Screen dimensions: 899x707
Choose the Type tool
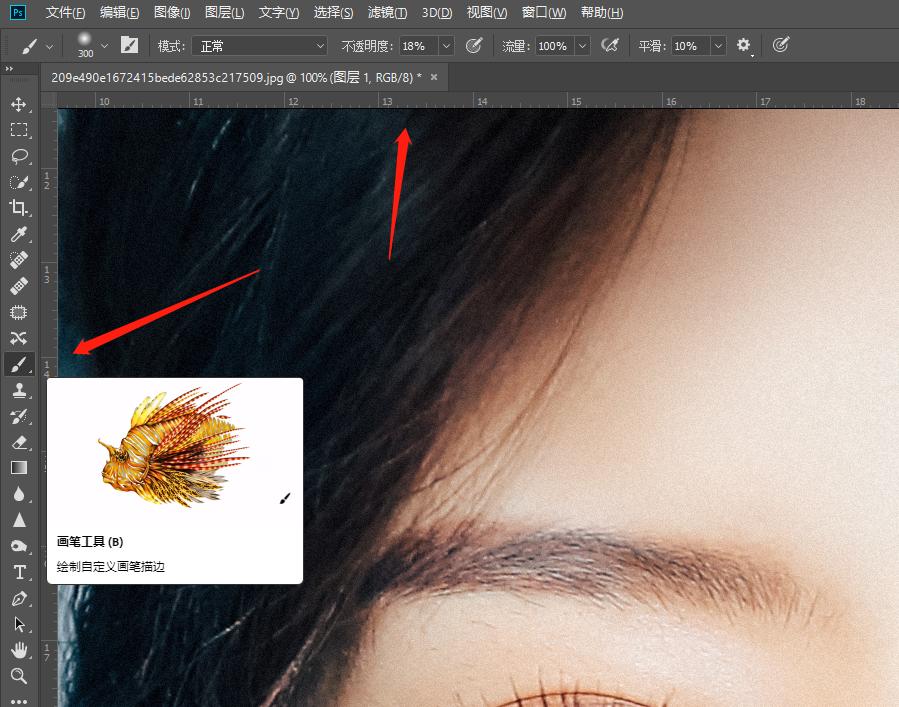tap(19, 572)
